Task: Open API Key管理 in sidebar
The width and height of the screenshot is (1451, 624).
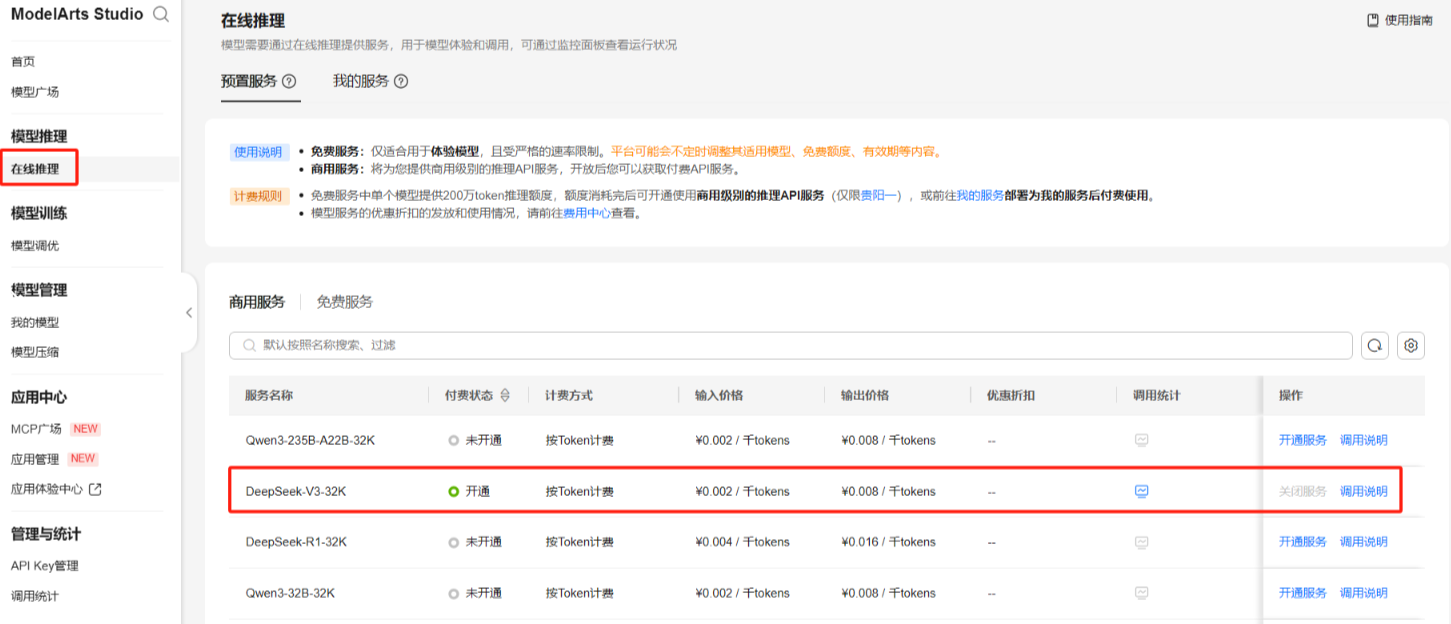Action: 45,566
